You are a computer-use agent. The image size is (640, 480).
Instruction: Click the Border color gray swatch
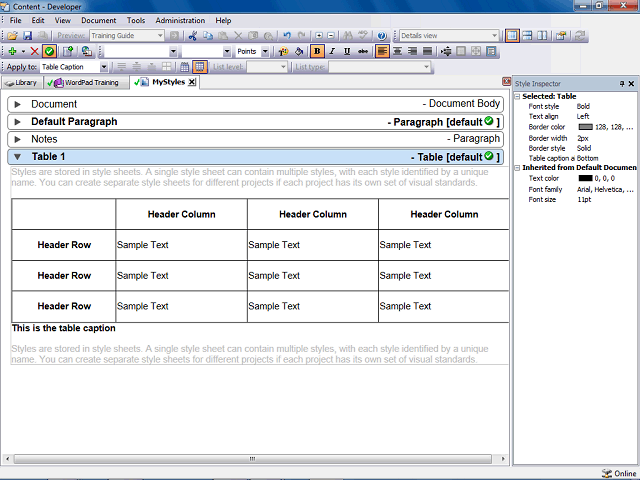[x=585, y=127]
